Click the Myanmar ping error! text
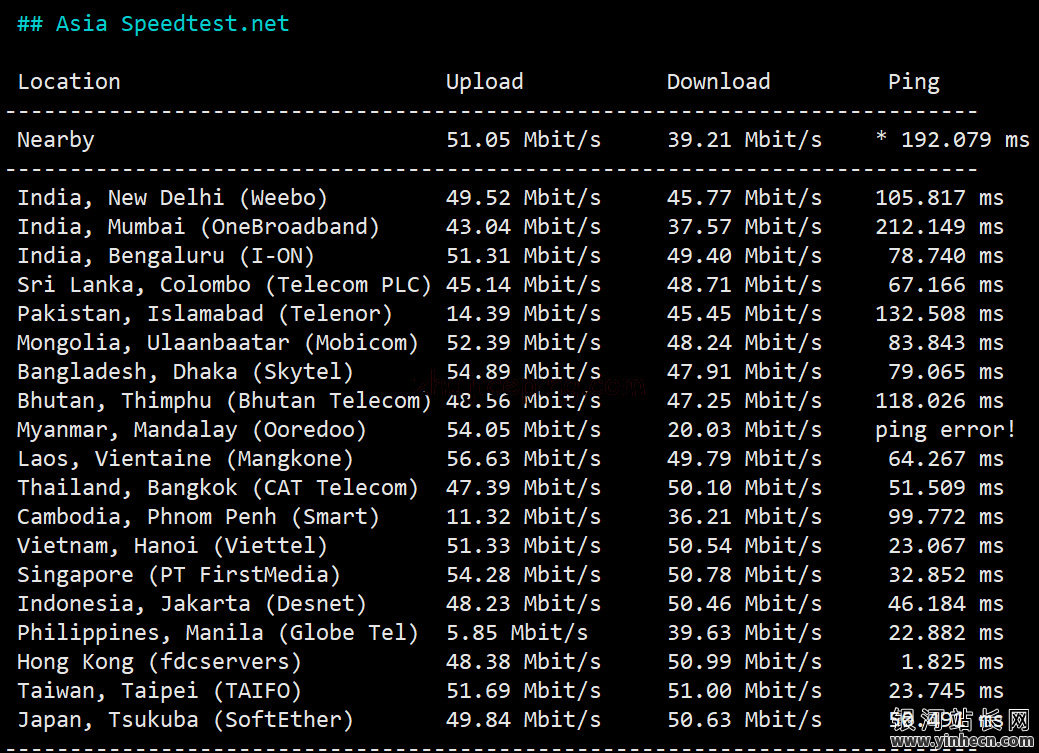1039x753 pixels. [x=946, y=430]
